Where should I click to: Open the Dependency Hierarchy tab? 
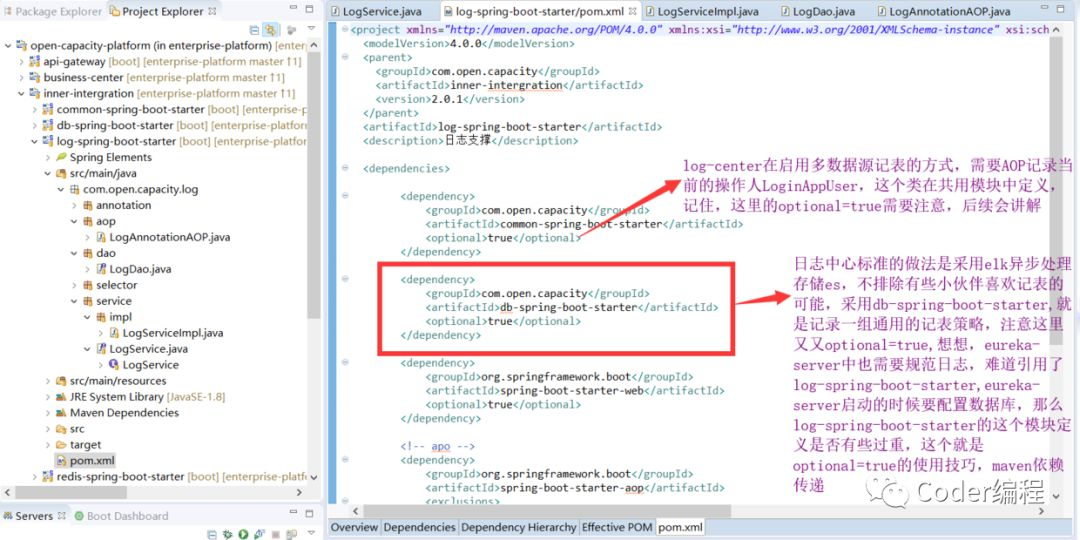tap(518, 527)
